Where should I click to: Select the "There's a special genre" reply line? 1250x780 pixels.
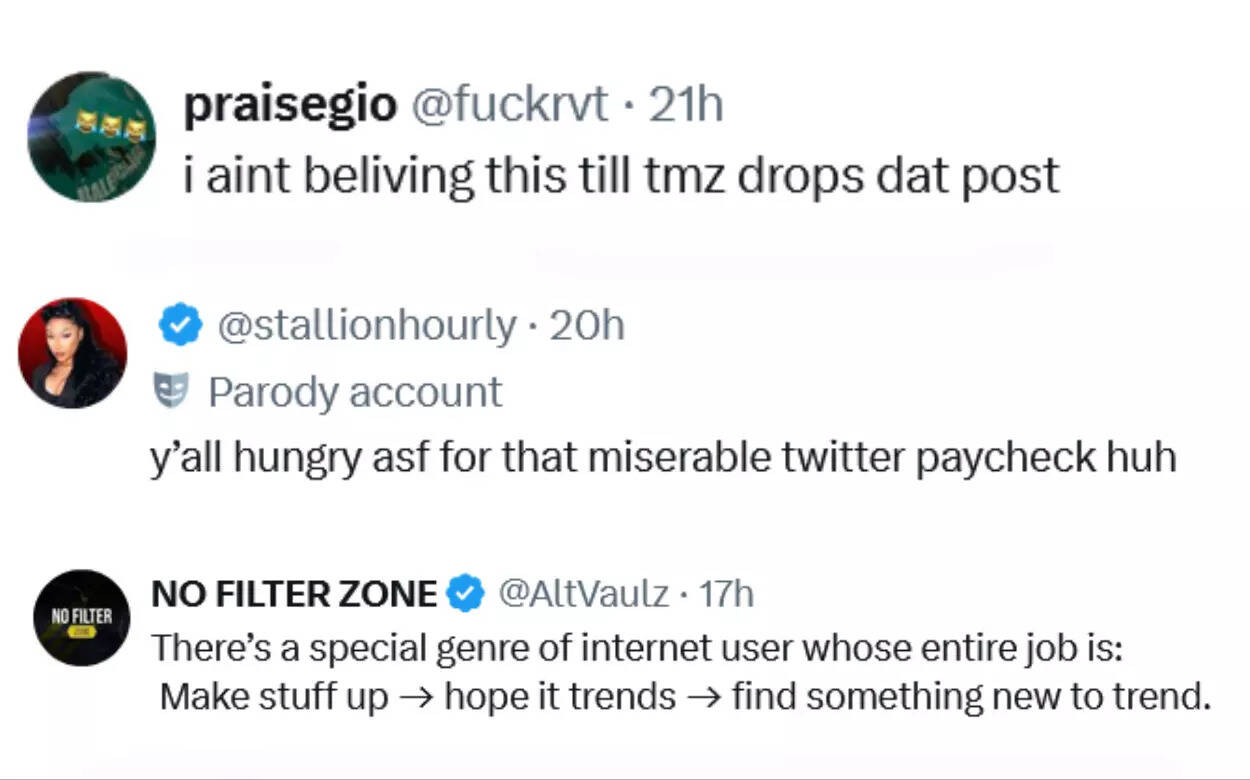click(638, 648)
